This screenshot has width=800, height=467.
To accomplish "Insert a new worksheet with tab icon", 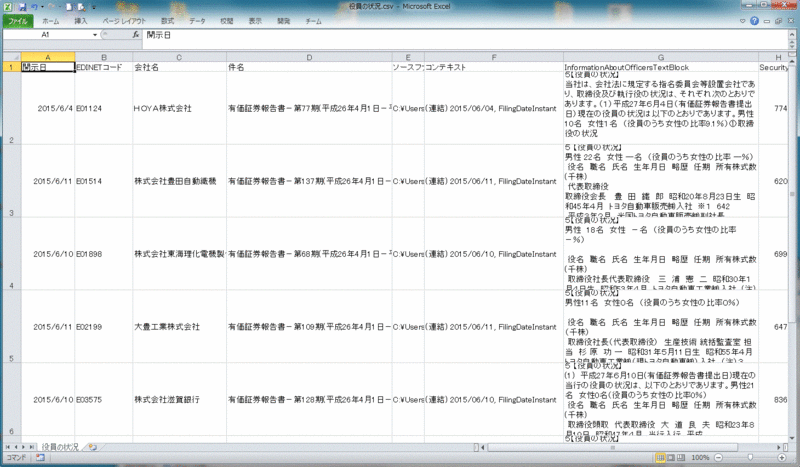I will (92, 447).
